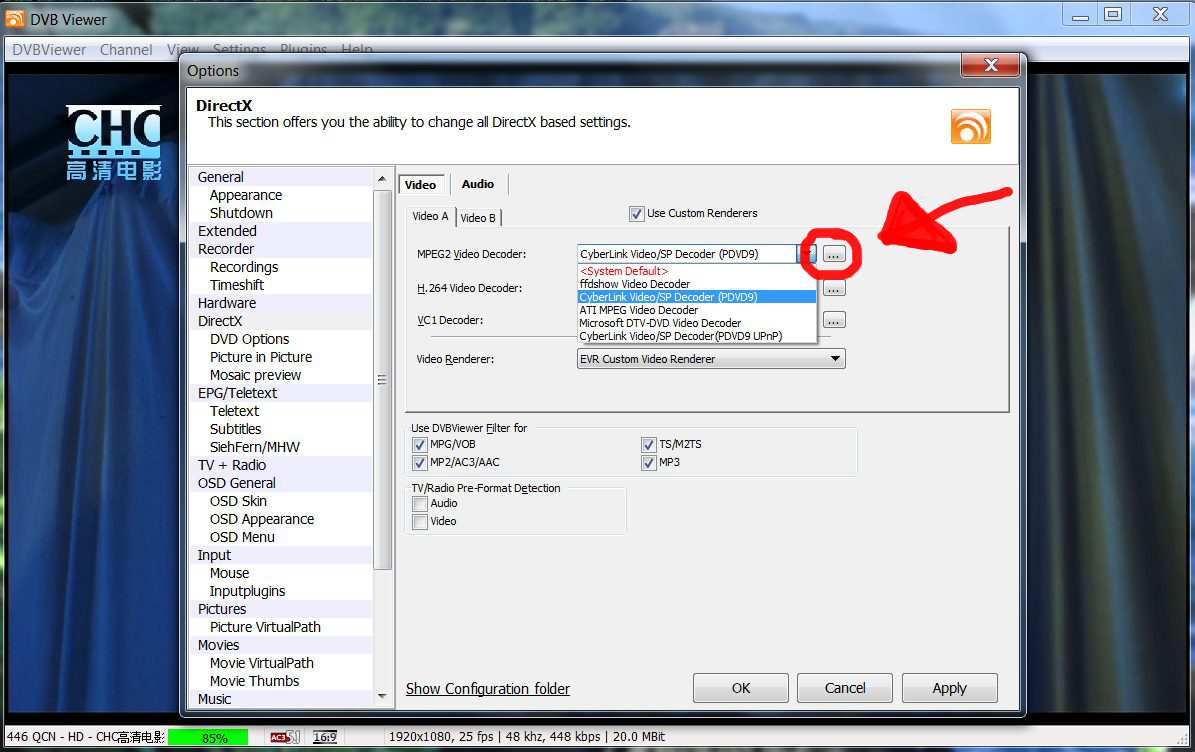Click the Apply button
Screen dimensions: 1195x752
click(950, 688)
